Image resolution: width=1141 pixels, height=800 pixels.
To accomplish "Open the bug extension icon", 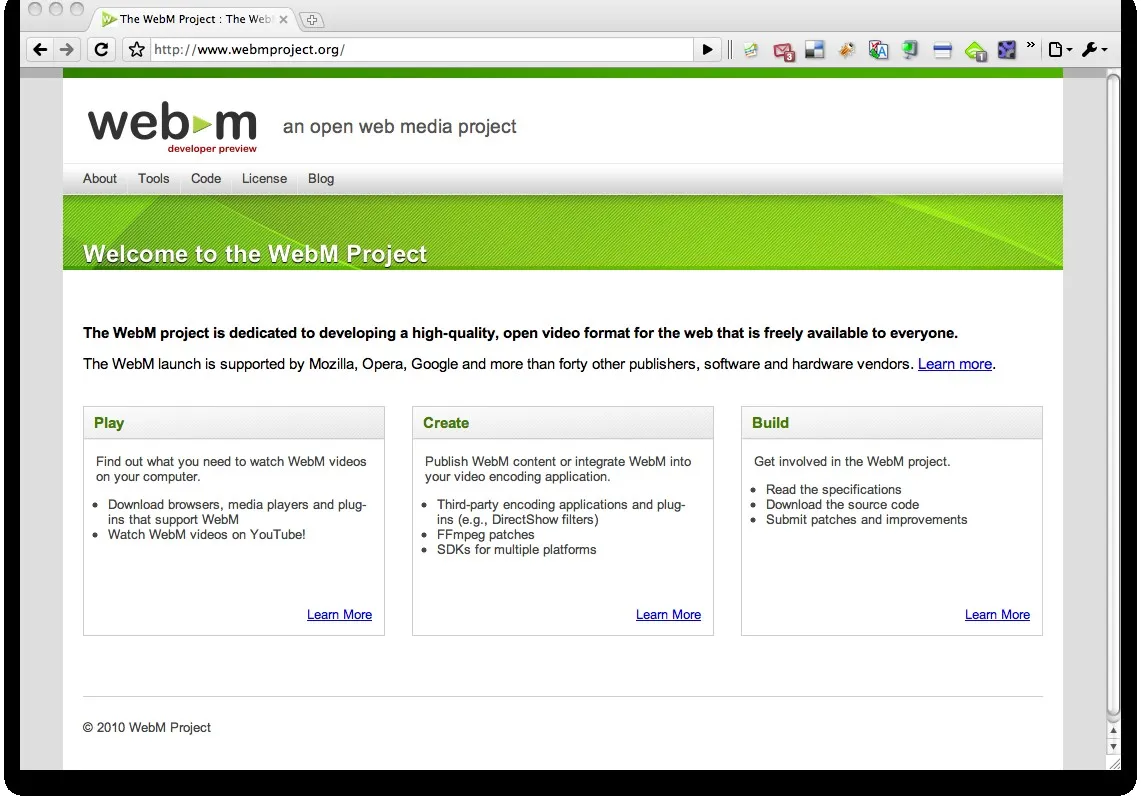I will pos(846,49).
